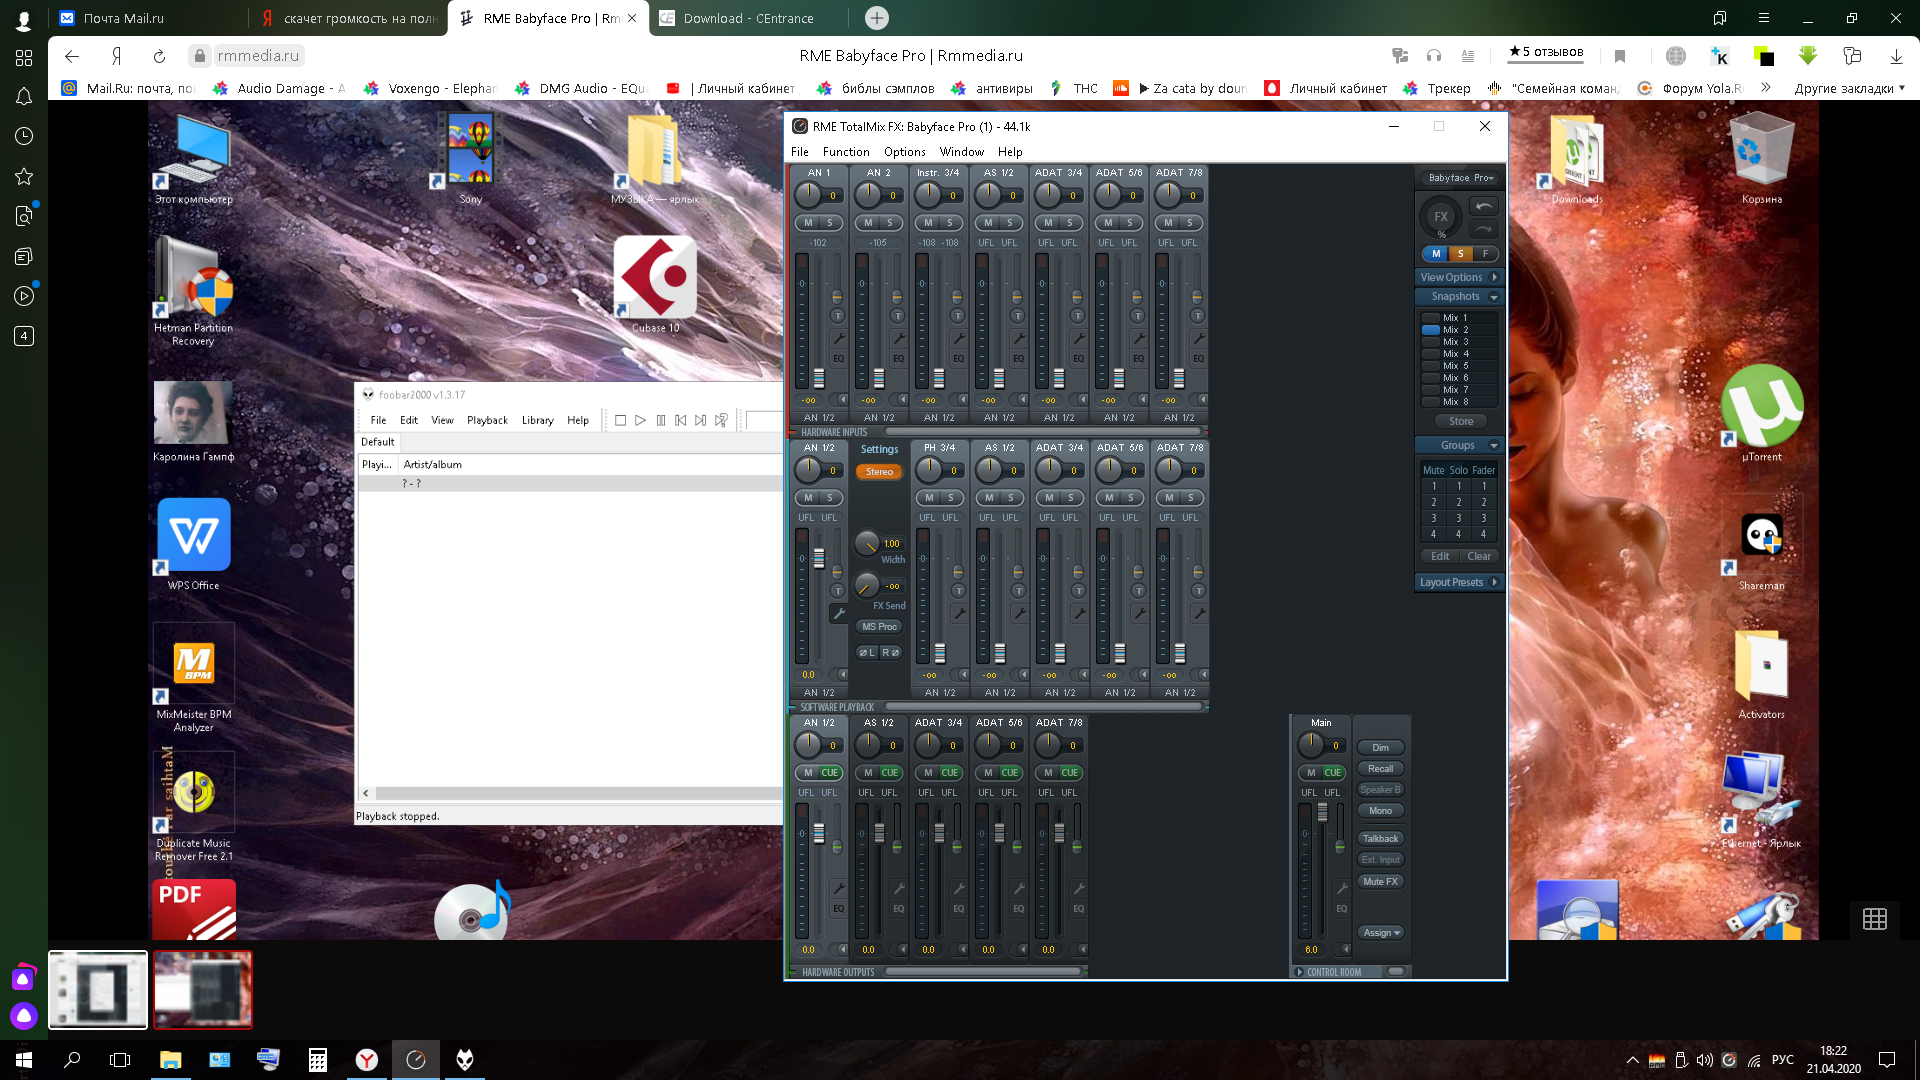
Task: Open Babyface Pro device dropdown
Action: [1461, 178]
